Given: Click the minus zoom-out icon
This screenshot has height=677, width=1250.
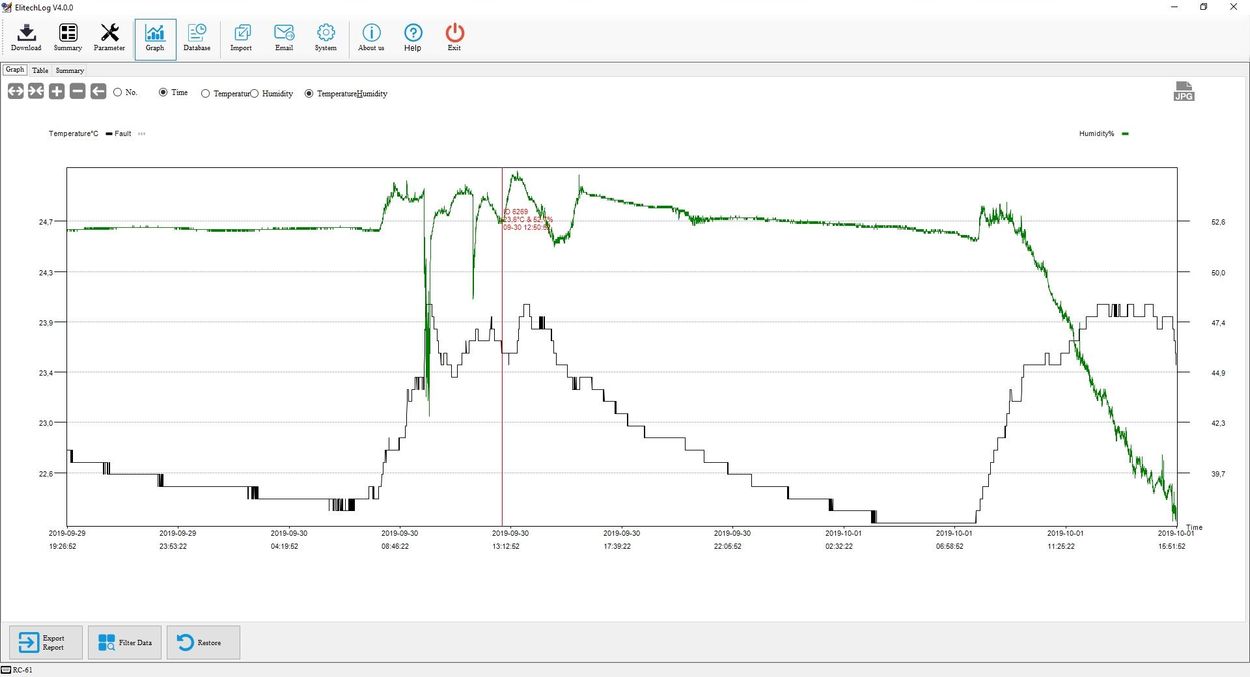Looking at the screenshot, I should (x=77, y=92).
